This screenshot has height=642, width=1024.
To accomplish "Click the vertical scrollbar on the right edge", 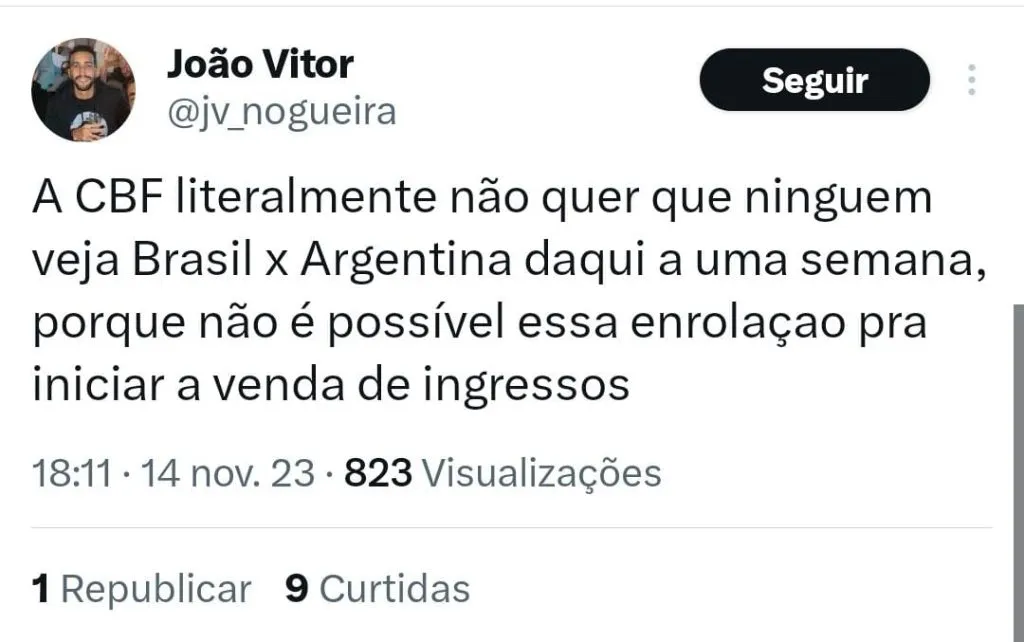I will coord(1018,472).
